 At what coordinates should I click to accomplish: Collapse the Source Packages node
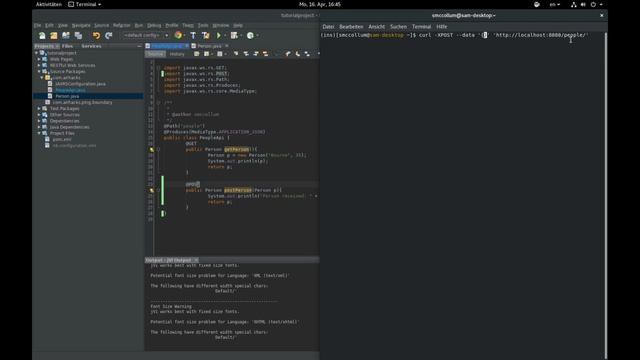pos(39,71)
